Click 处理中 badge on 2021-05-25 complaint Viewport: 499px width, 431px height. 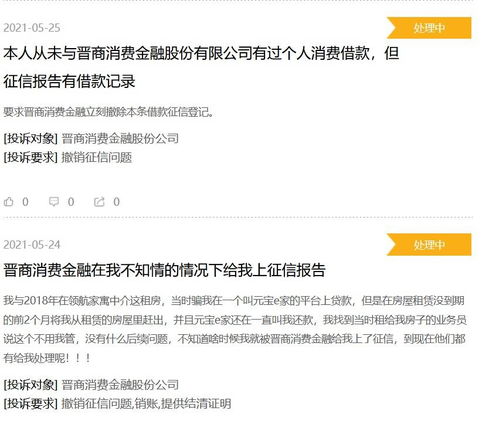[x=429, y=28]
